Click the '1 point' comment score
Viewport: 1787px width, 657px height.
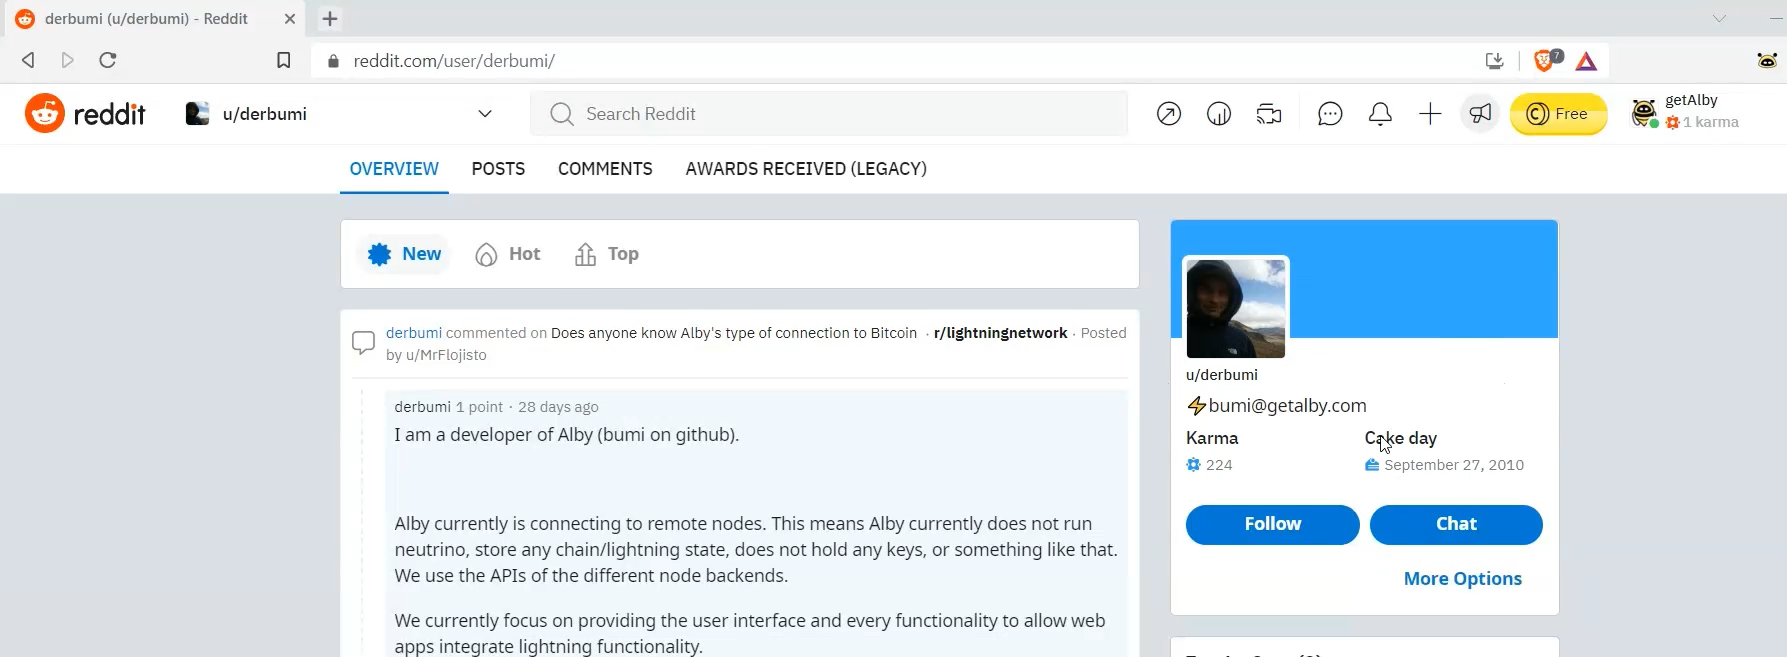click(479, 407)
